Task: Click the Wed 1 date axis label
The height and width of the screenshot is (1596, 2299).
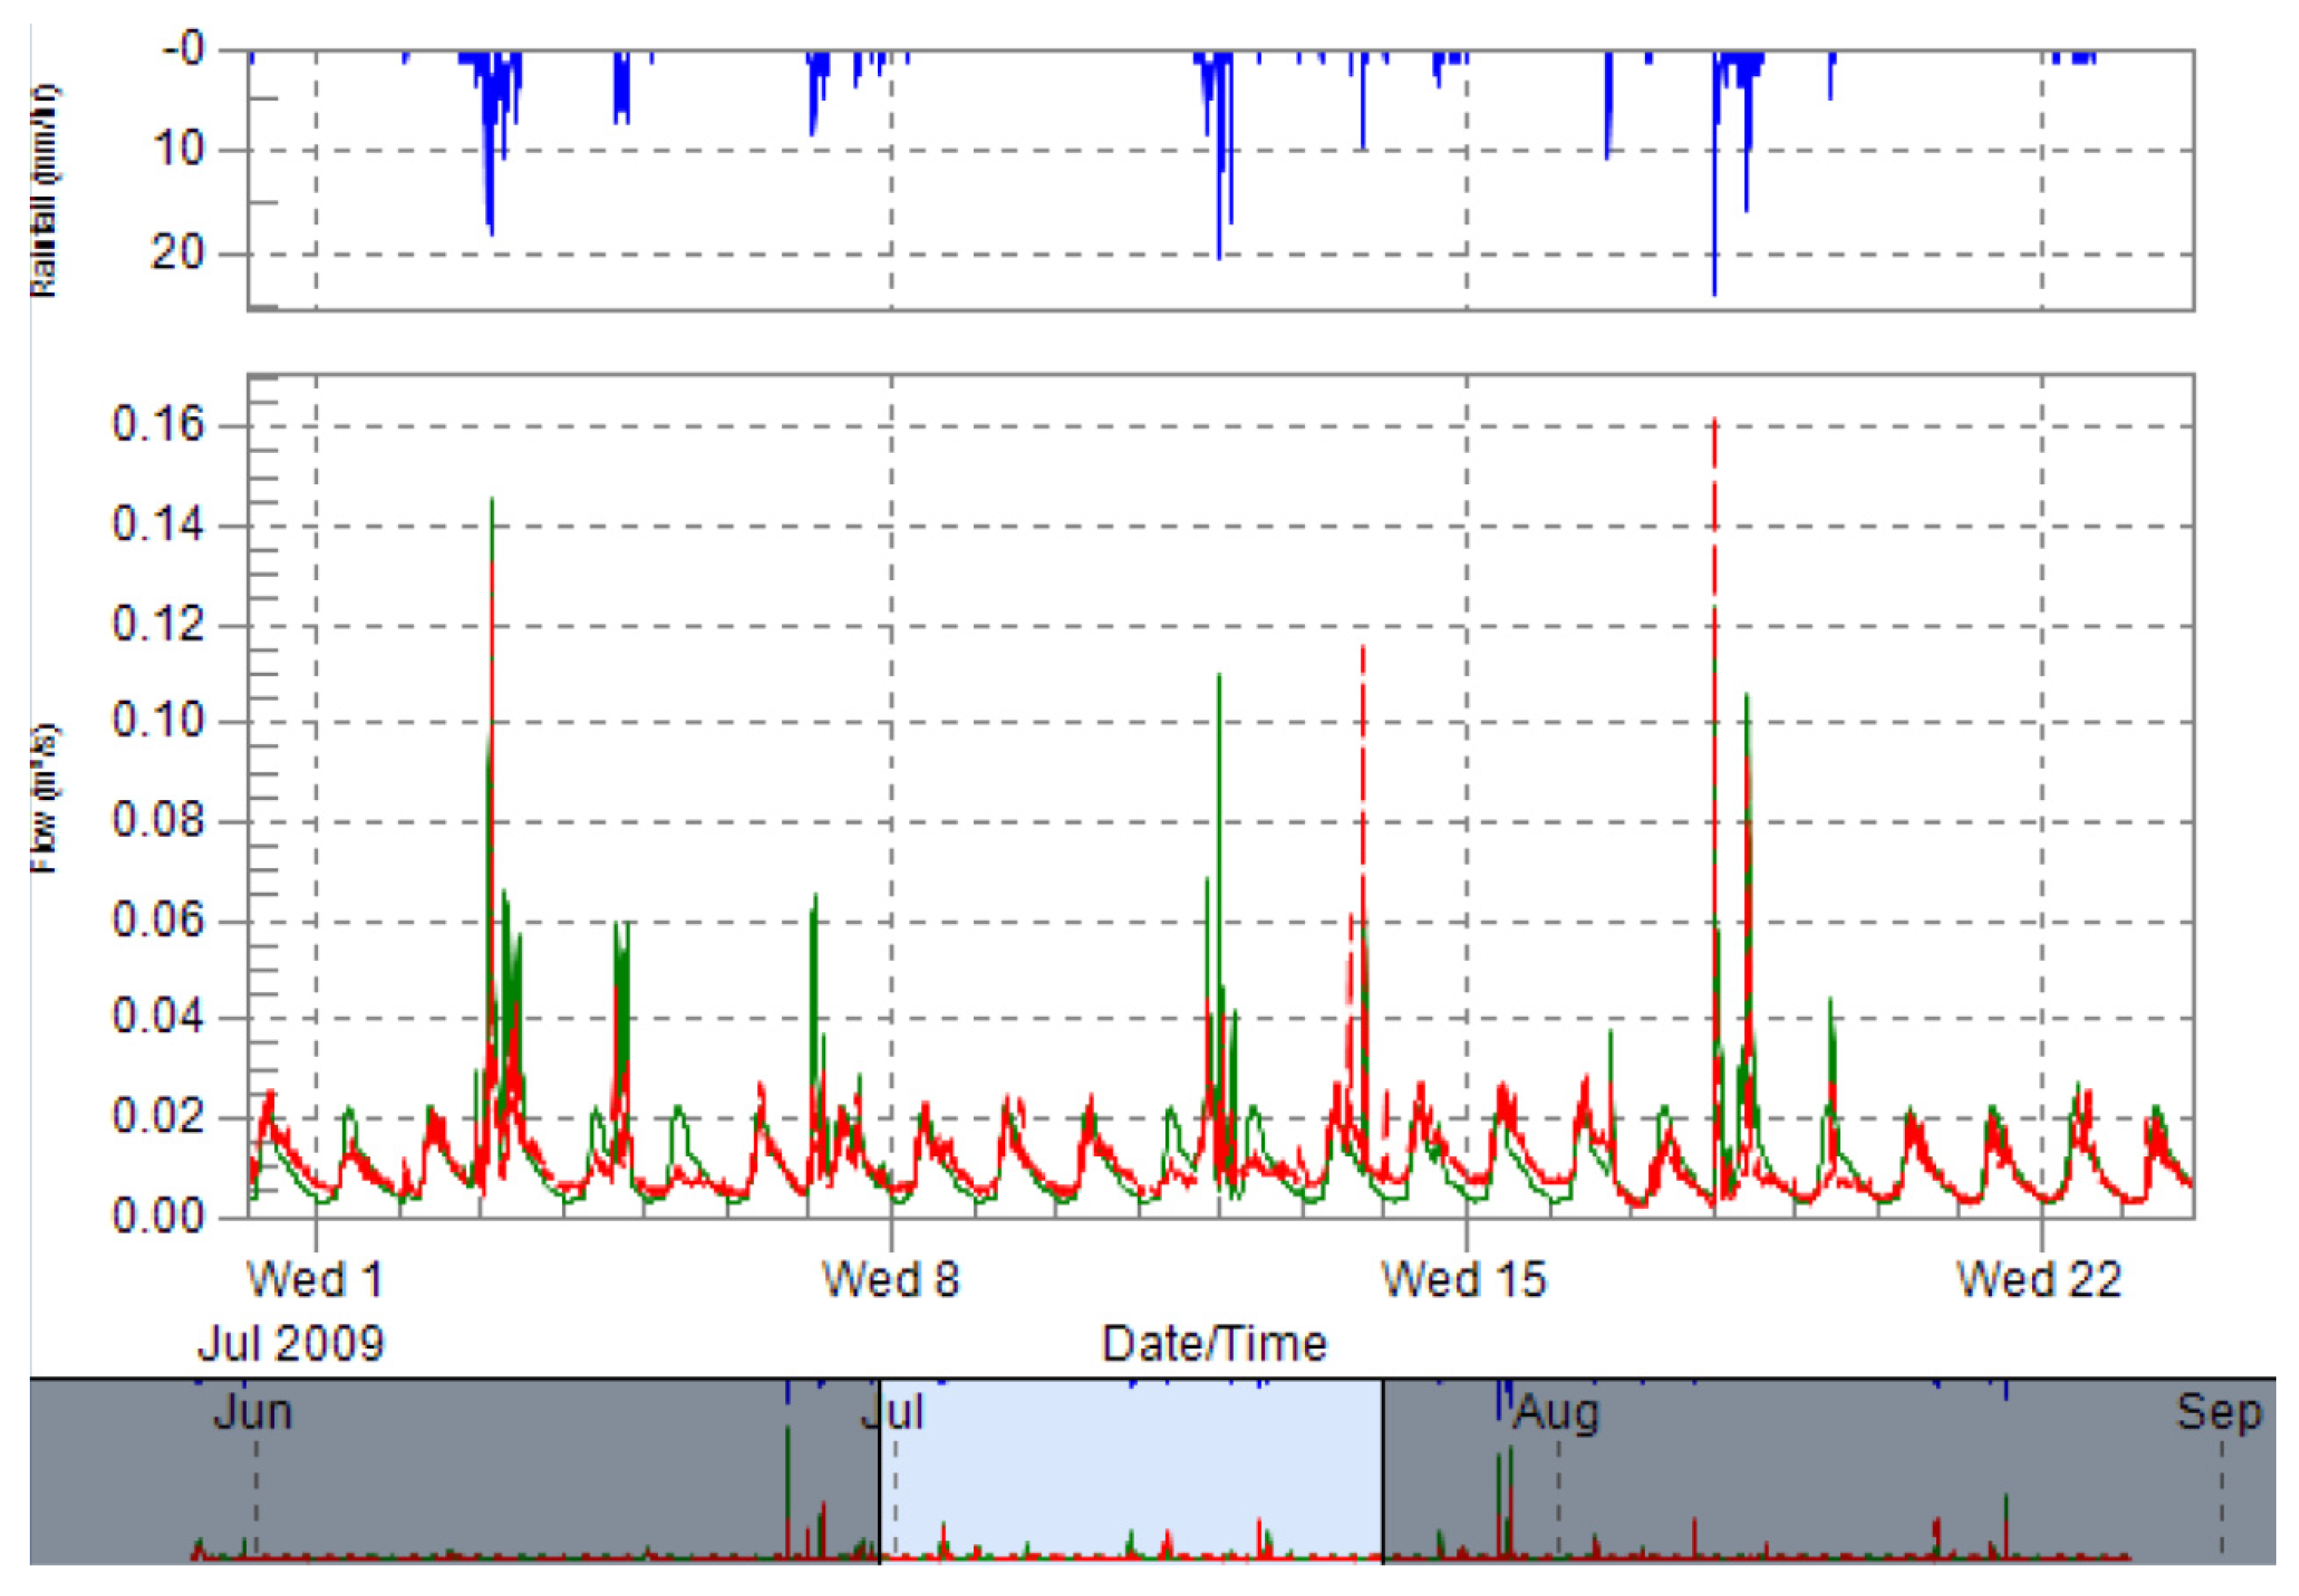Action: point(314,1279)
